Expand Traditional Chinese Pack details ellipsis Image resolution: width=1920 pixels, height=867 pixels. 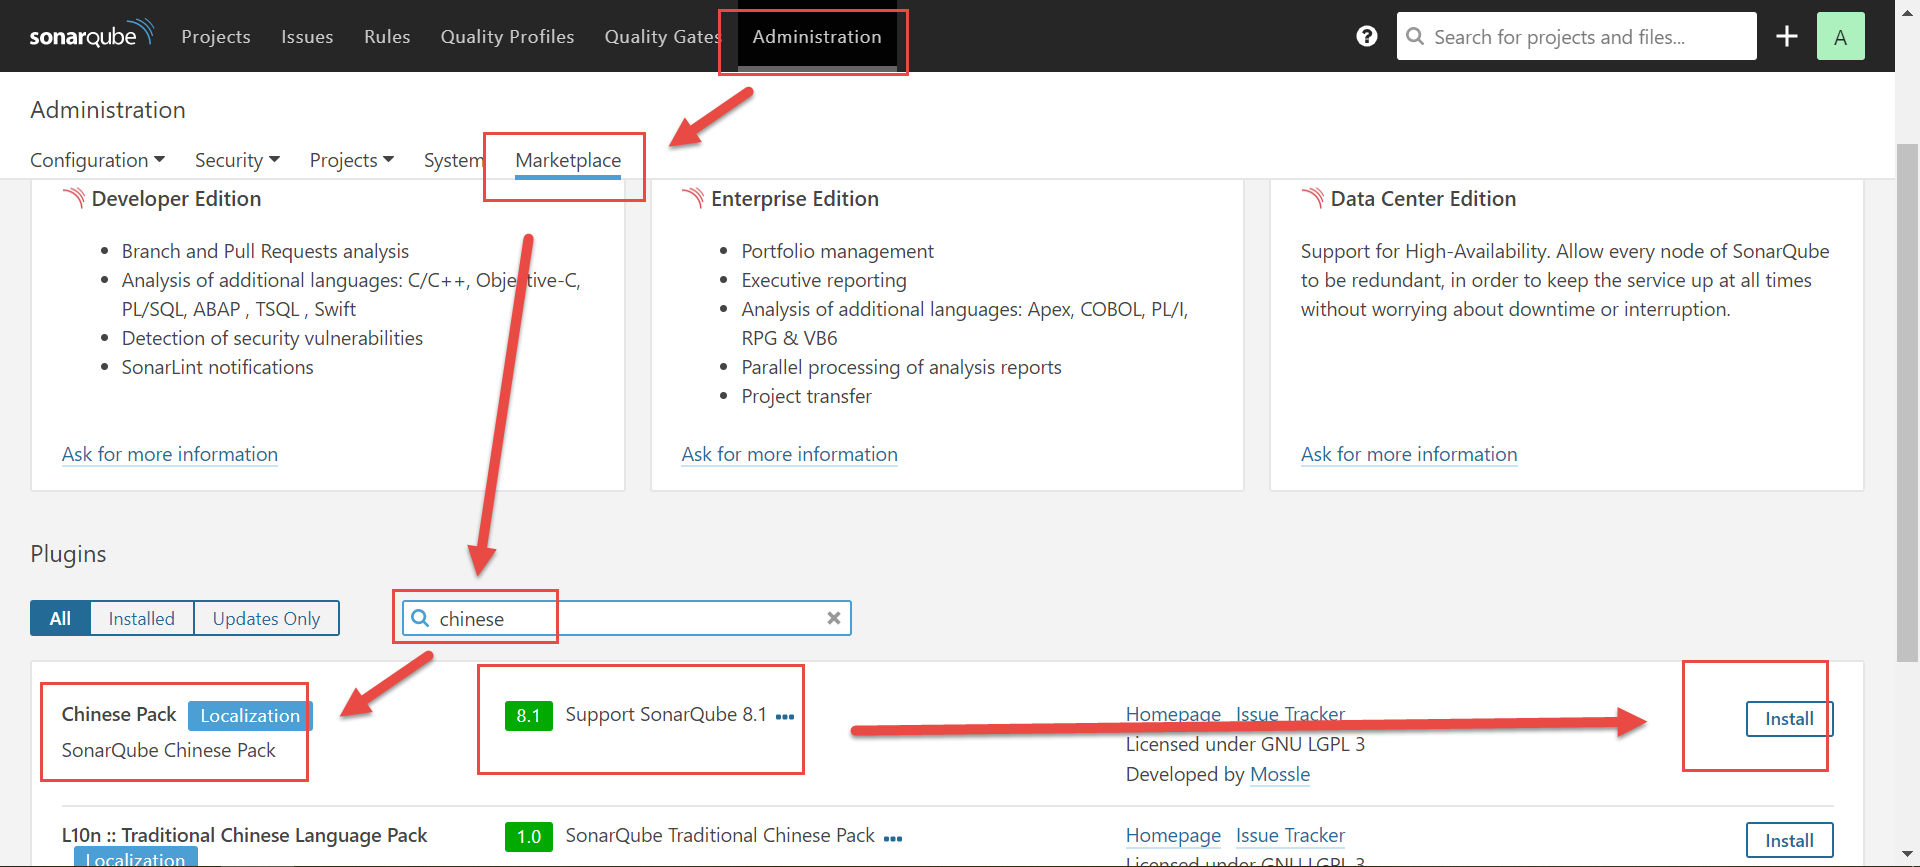tap(893, 838)
